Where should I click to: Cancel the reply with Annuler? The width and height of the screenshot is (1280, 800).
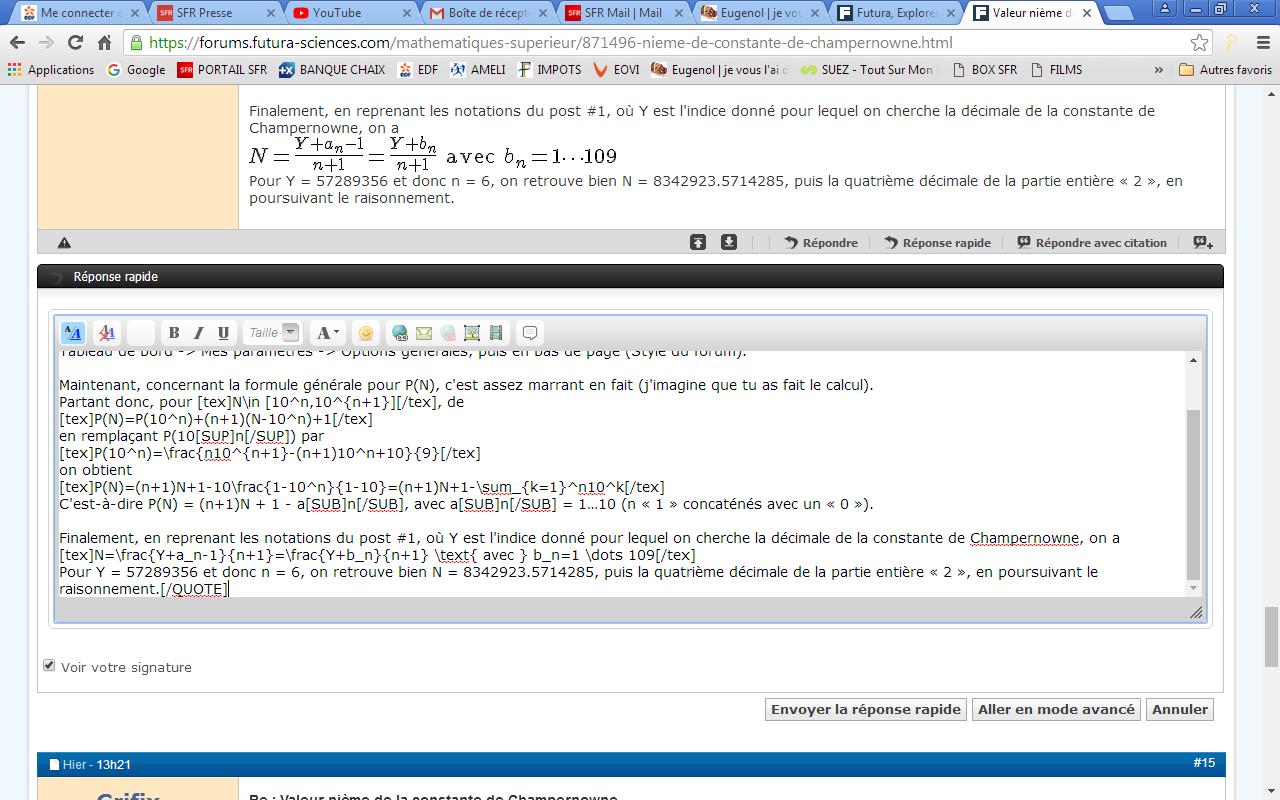pyautogui.click(x=1180, y=709)
